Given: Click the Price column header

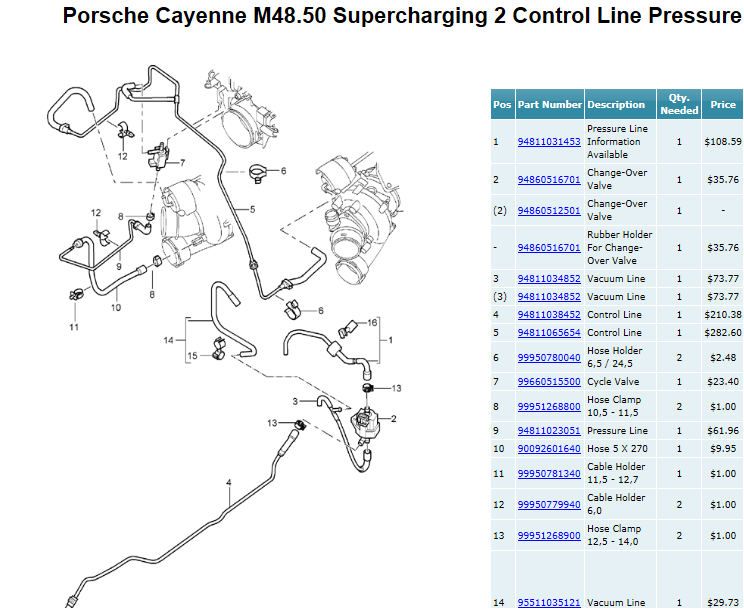Looking at the screenshot, I should pos(723,104).
